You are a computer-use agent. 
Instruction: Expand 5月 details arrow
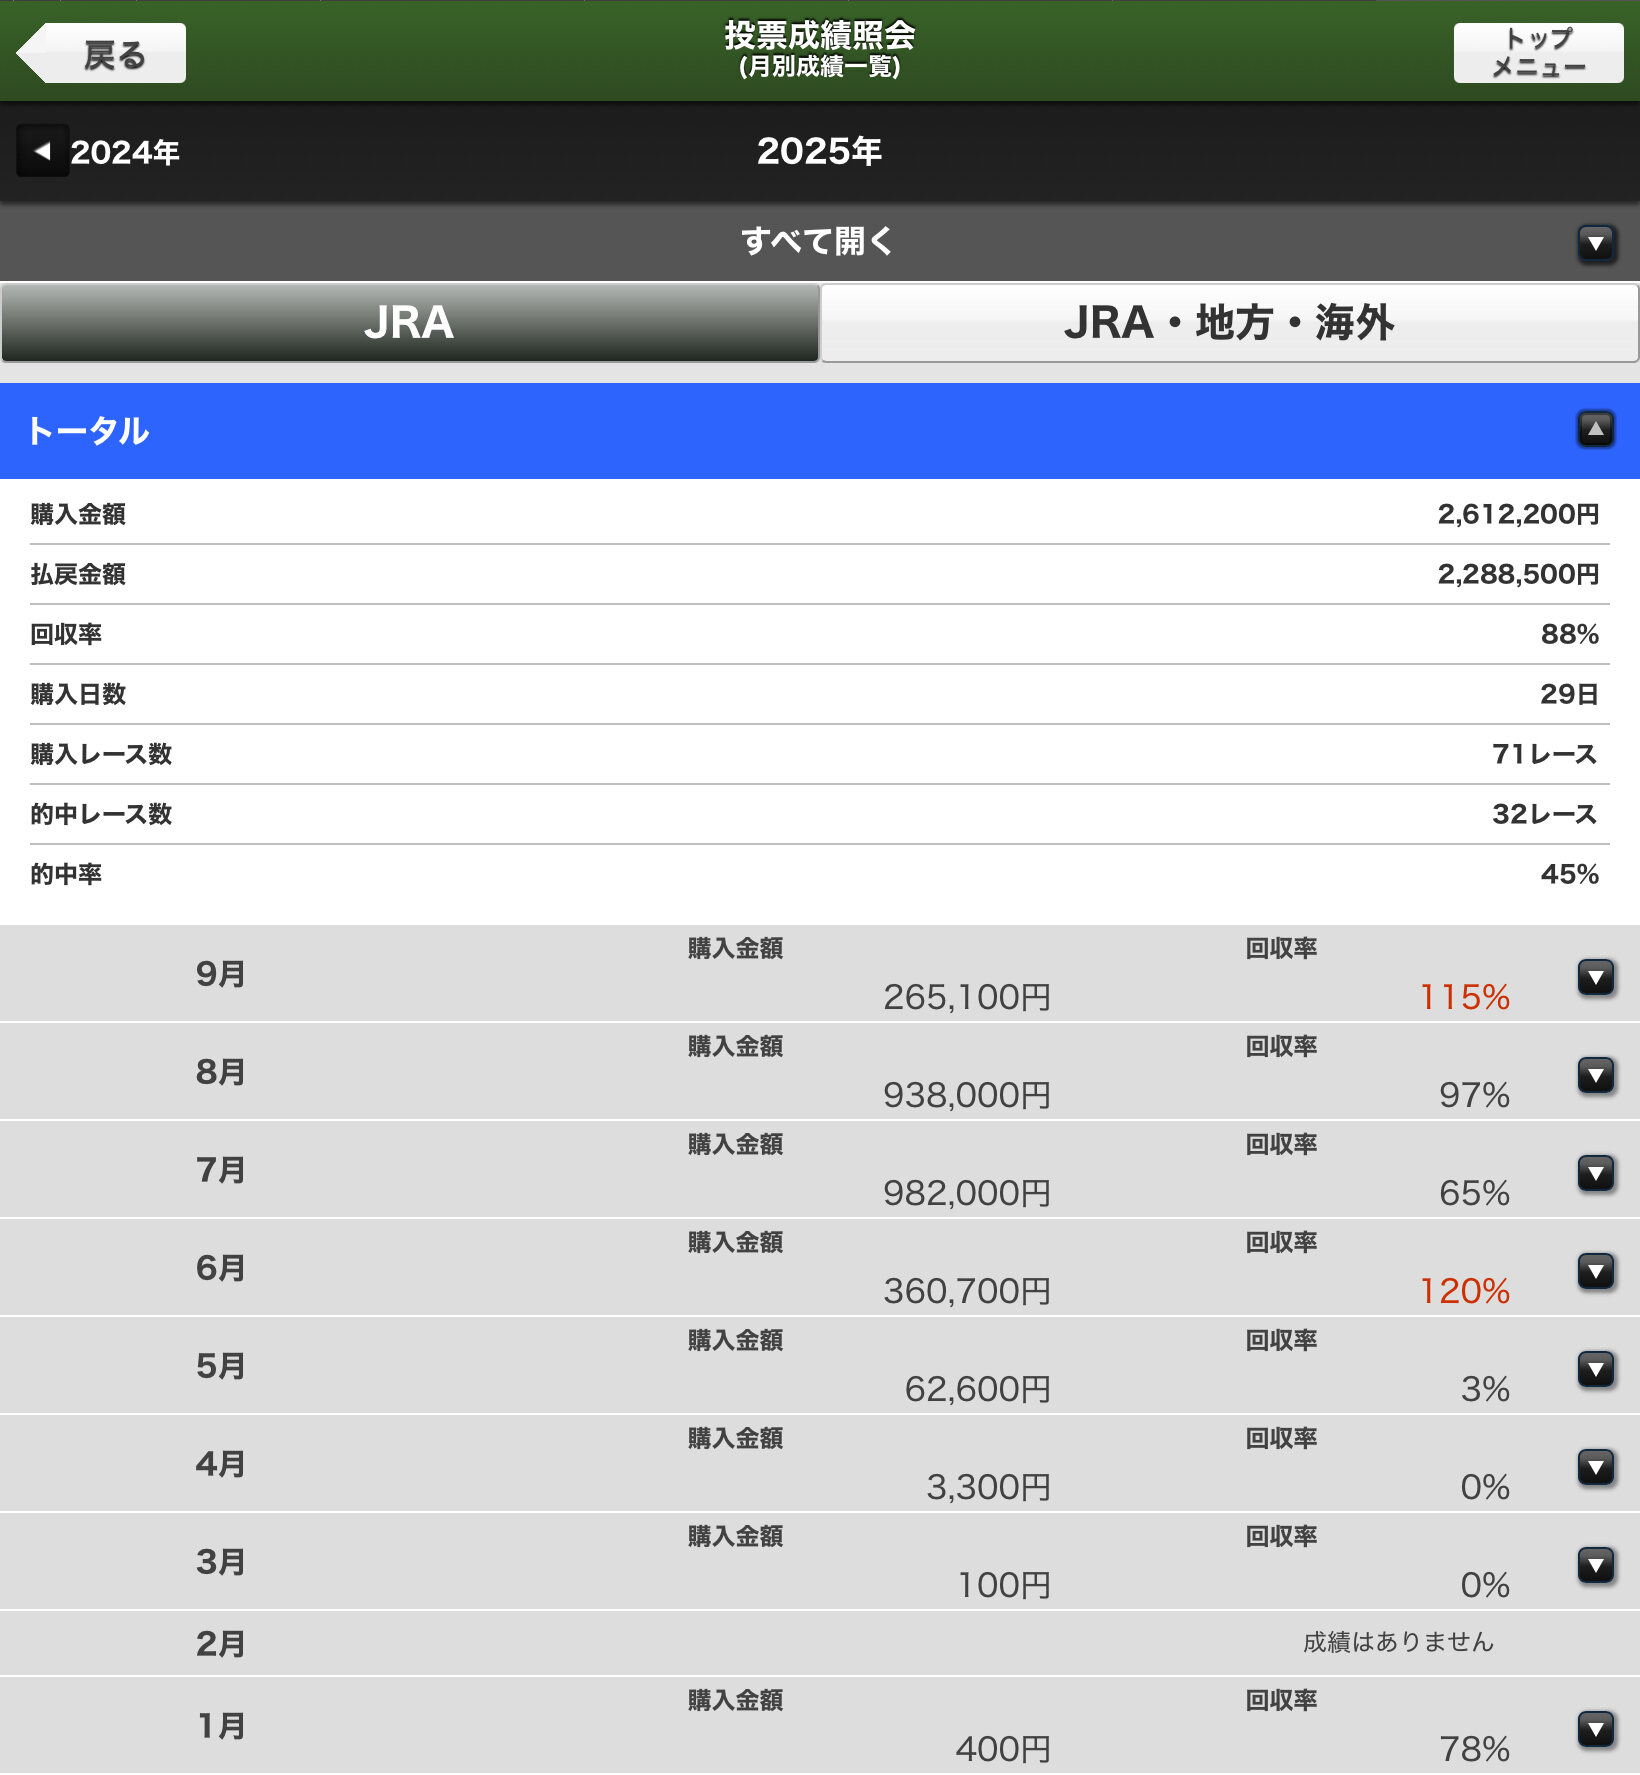click(x=1596, y=1369)
